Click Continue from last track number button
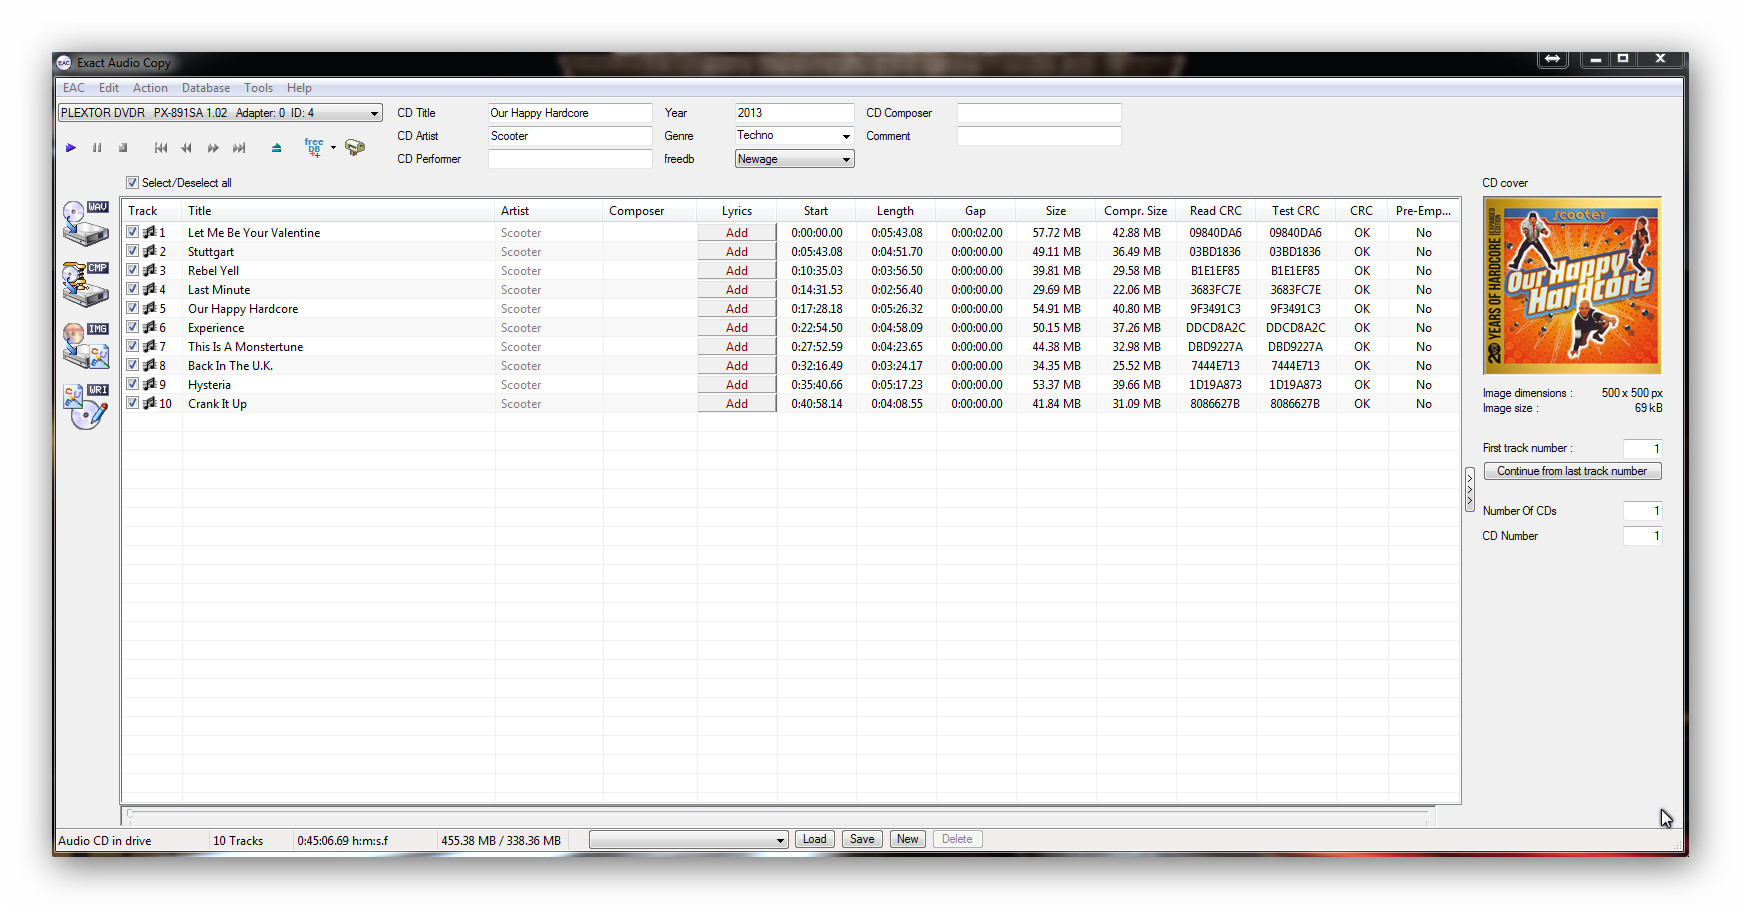1741x909 pixels. [1571, 471]
